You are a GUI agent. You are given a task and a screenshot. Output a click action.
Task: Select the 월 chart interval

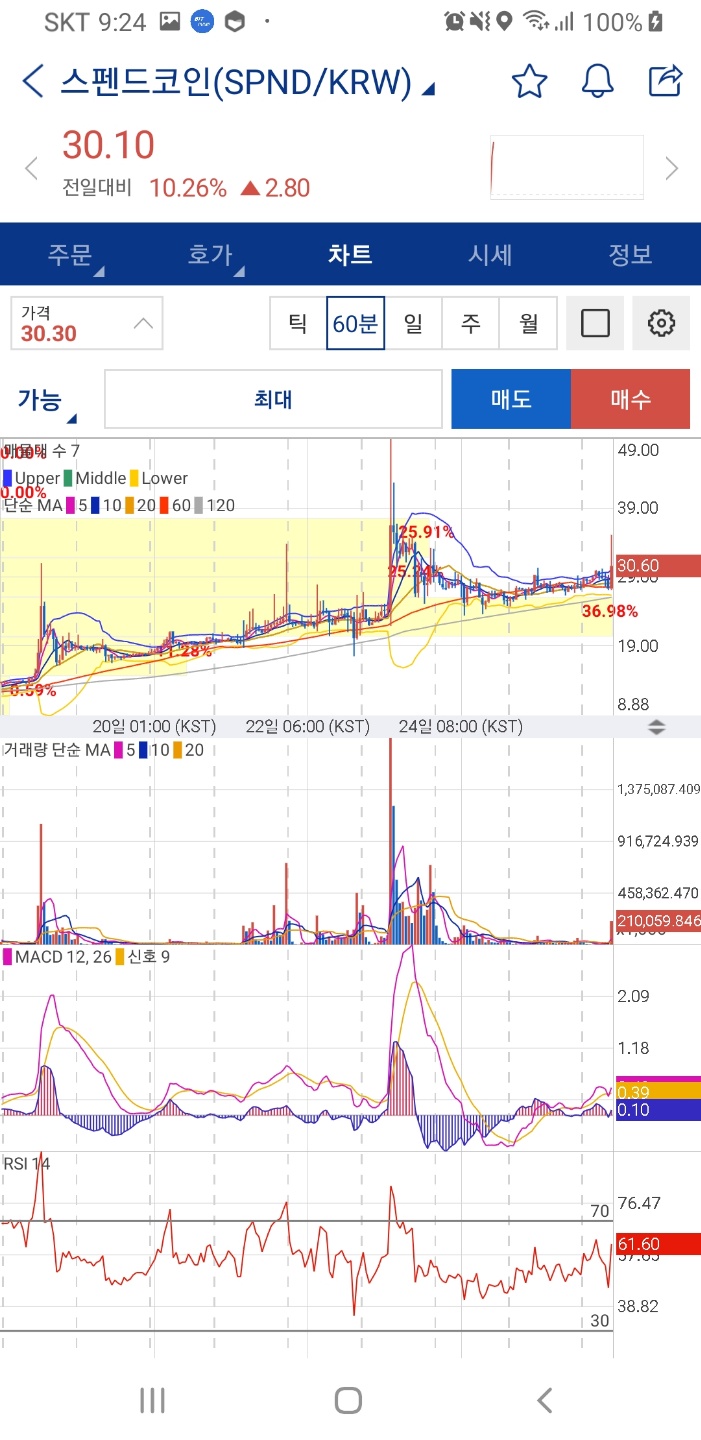pyautogui.click(x=528, y=323)
